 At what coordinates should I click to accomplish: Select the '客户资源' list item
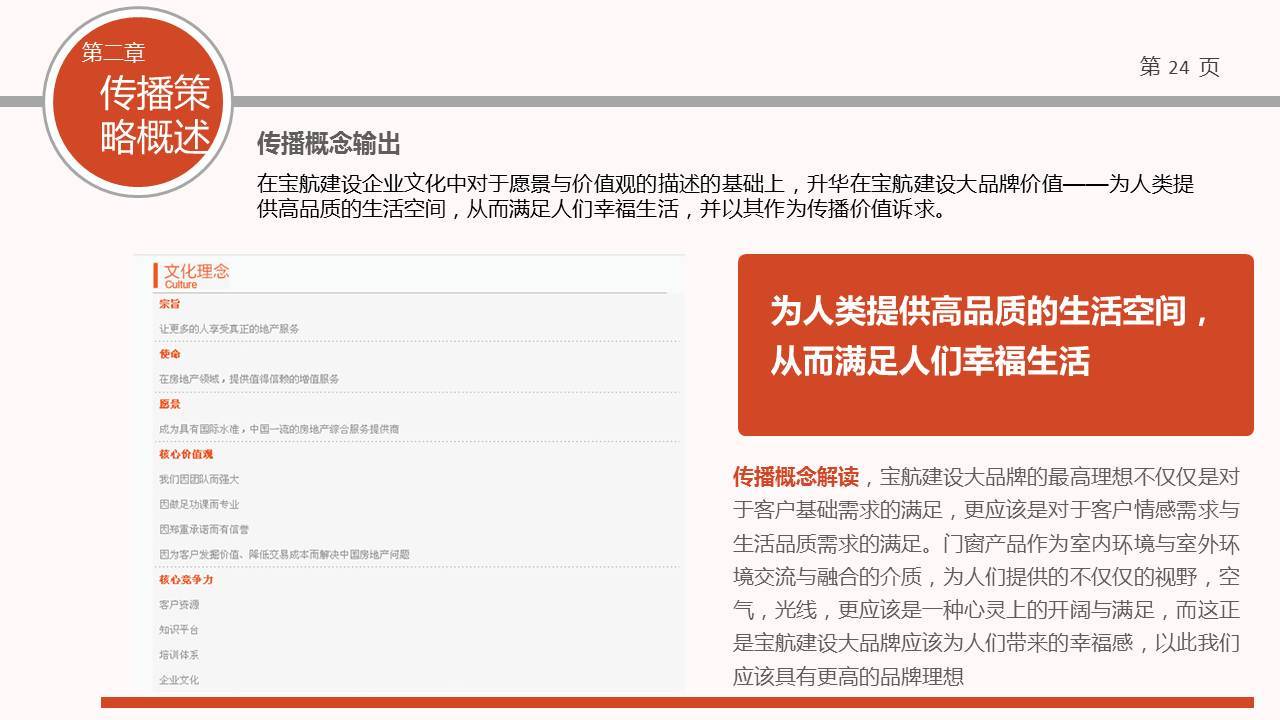tap(179, 605)
